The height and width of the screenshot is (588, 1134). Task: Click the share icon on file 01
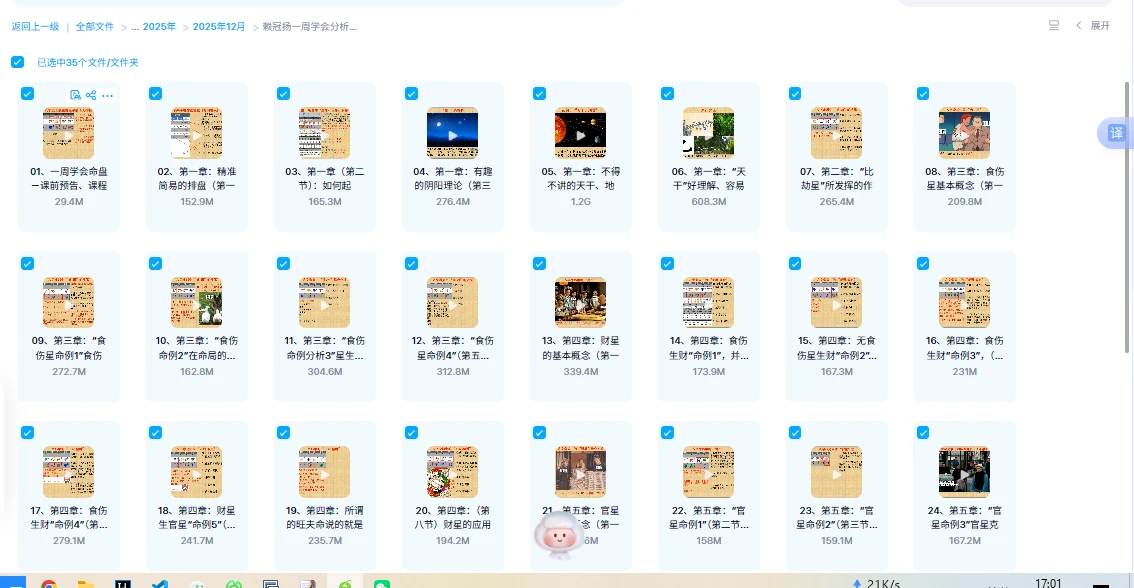click(x=91, y=95)
